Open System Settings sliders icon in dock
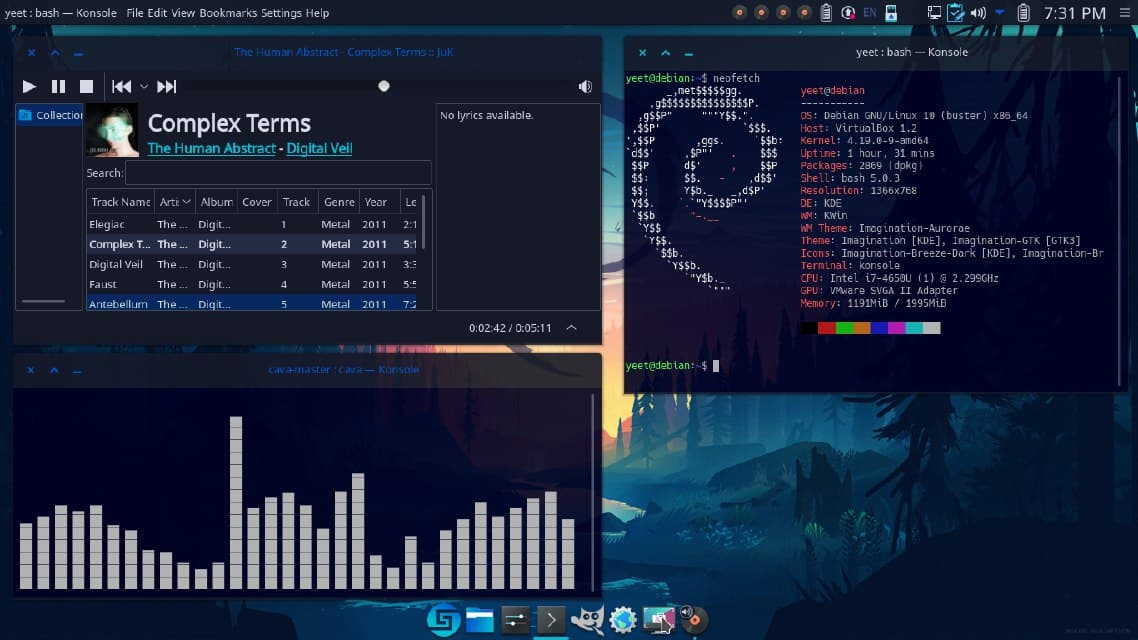This screenshot has width=1138, height=640. pos(515,620)
